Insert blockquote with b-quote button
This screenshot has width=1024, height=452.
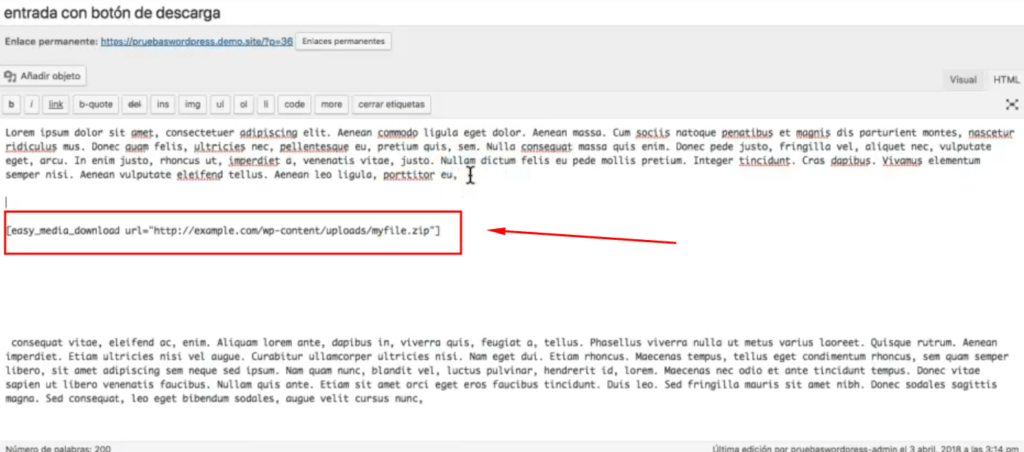click(96, 104)
